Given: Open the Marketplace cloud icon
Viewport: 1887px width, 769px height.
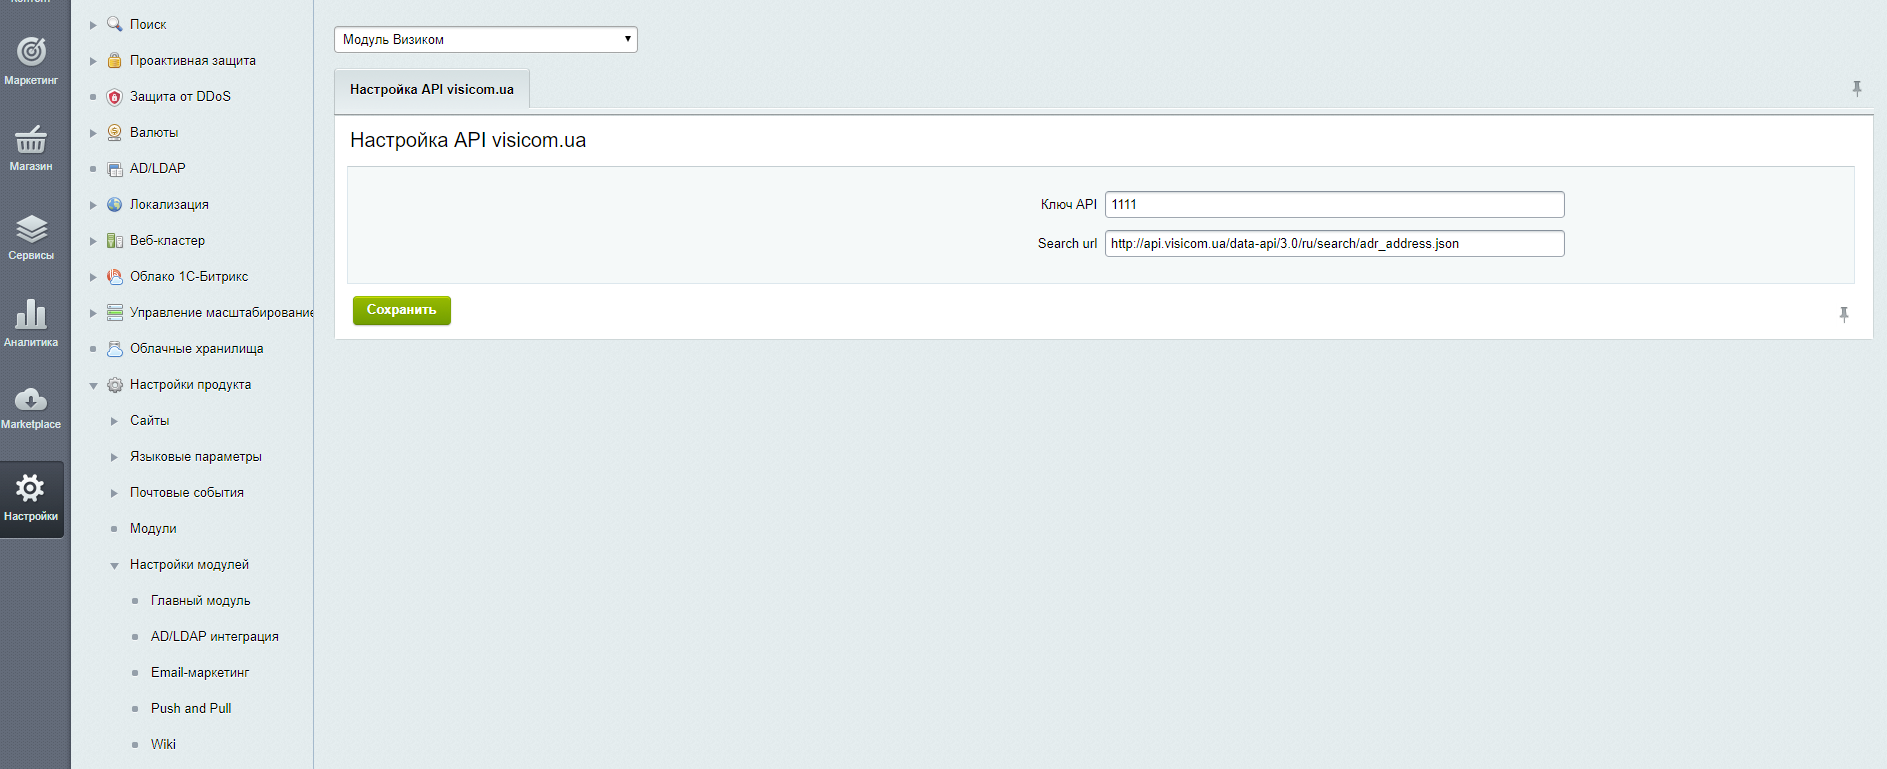Looking at the screenshot, I should pyautogui.click(x=31, y=400).
